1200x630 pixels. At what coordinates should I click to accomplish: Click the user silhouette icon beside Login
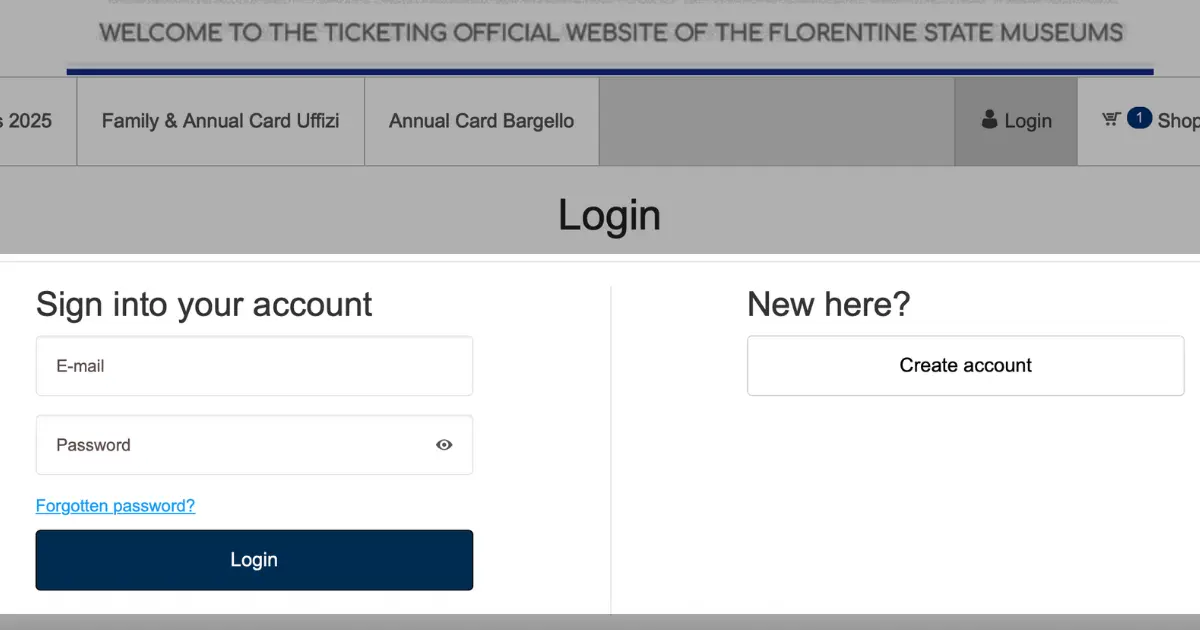pyautogui.click(x=990, y=120)
